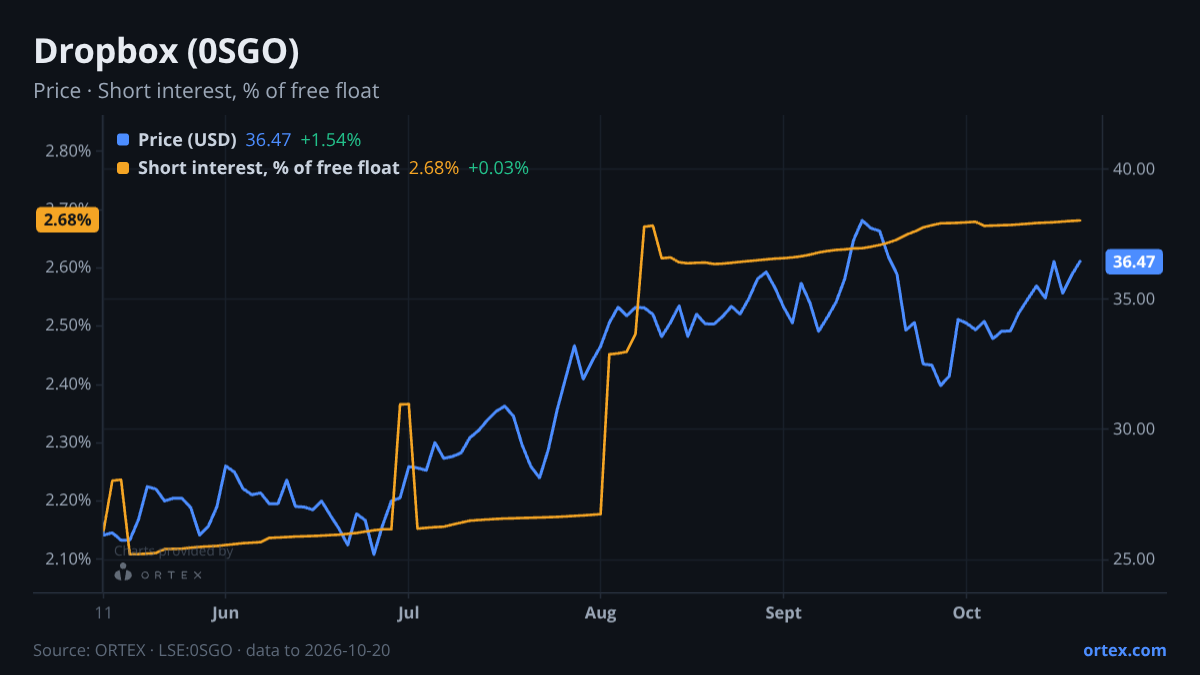Image resolution: width=1200 pixels, height=675 pixels.
Task: Click the 2.30% left axis label
Action: (68, 442)
